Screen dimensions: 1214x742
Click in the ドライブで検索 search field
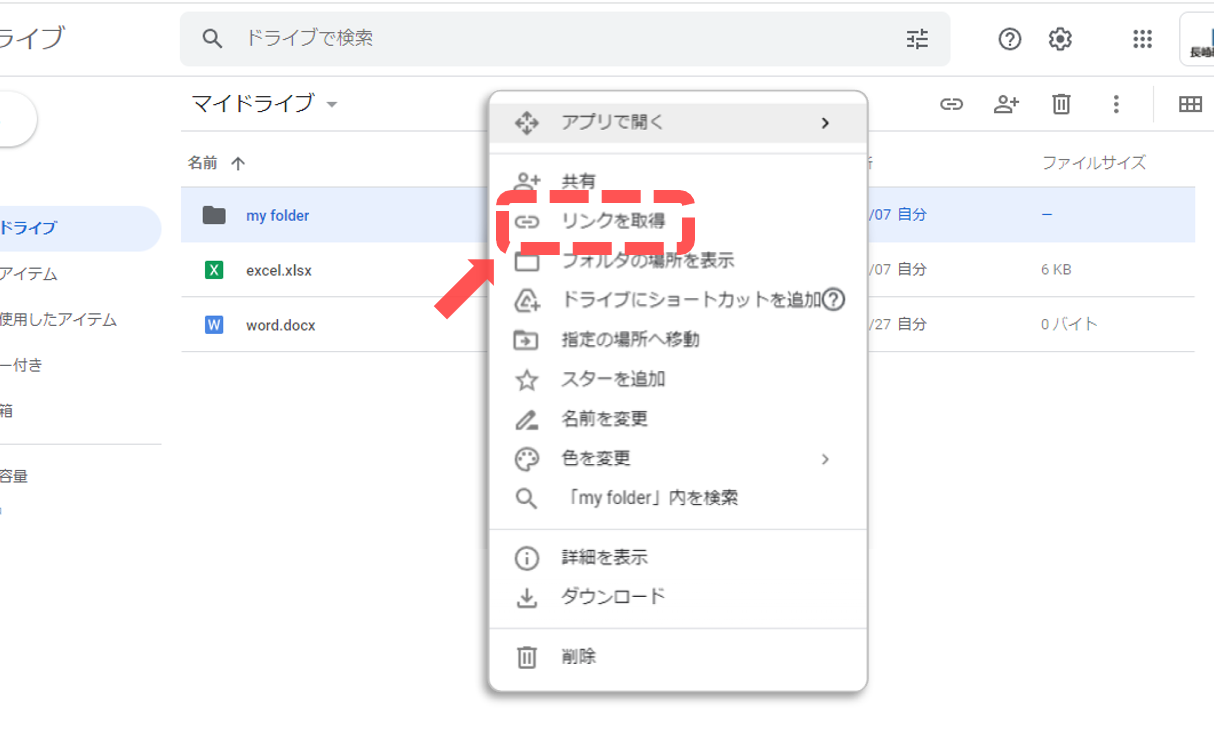[560, 39]
